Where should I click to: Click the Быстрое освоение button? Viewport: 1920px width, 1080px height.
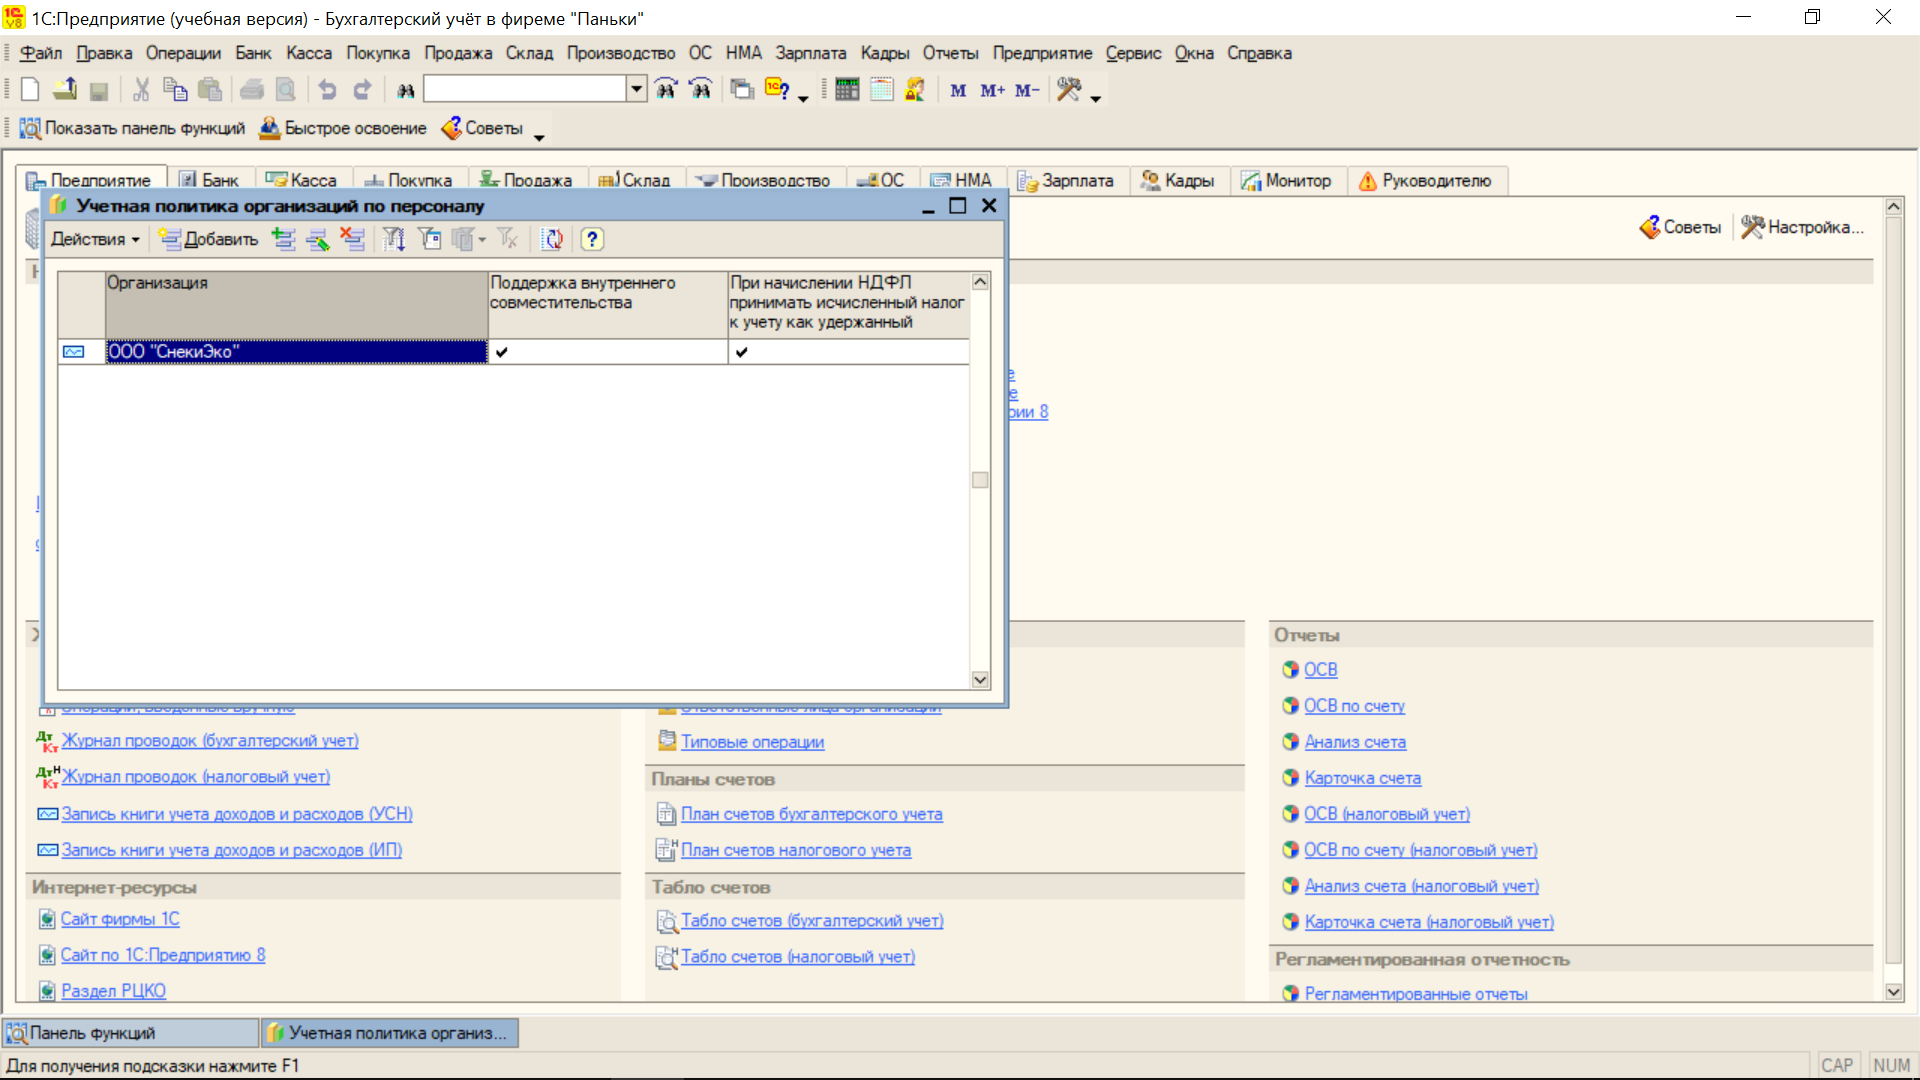pos(343,128)
